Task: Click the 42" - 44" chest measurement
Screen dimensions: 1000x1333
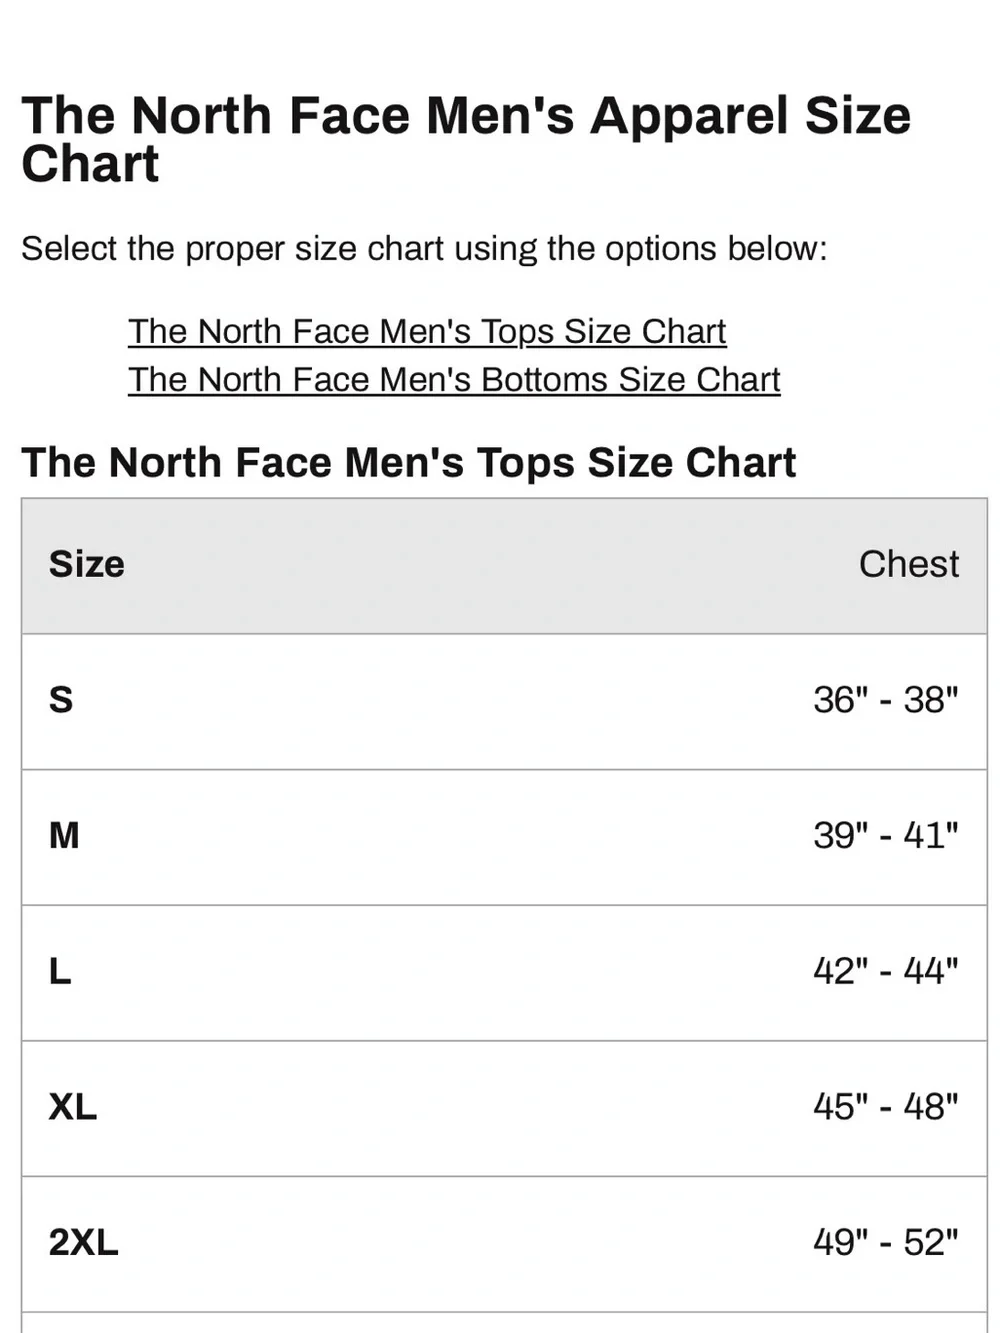Action: 886,971
